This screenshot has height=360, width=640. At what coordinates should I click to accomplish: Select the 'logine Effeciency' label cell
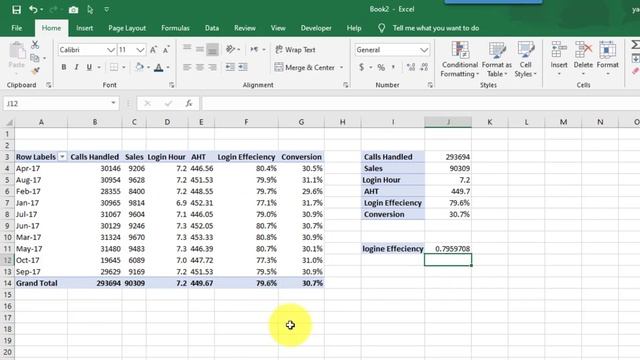[393, 249]
